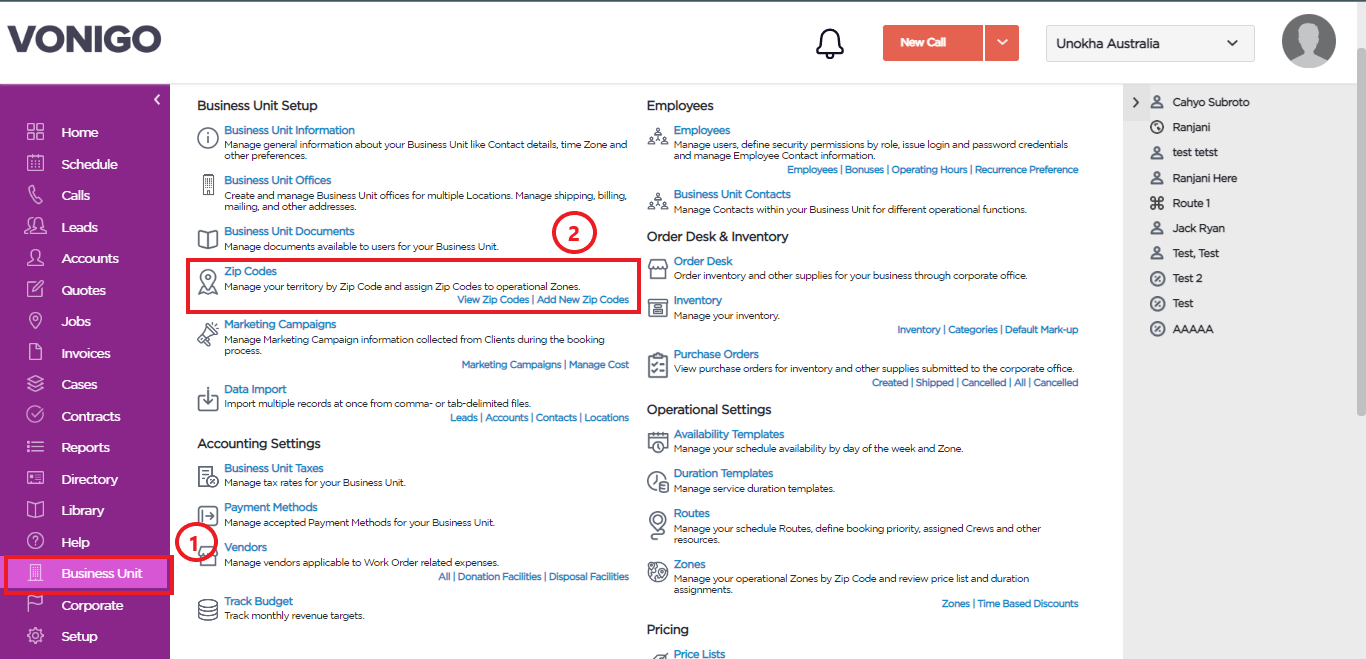Click the Order Desk storefront icon
Screen dimensions: 1366x659
point(657,268)
